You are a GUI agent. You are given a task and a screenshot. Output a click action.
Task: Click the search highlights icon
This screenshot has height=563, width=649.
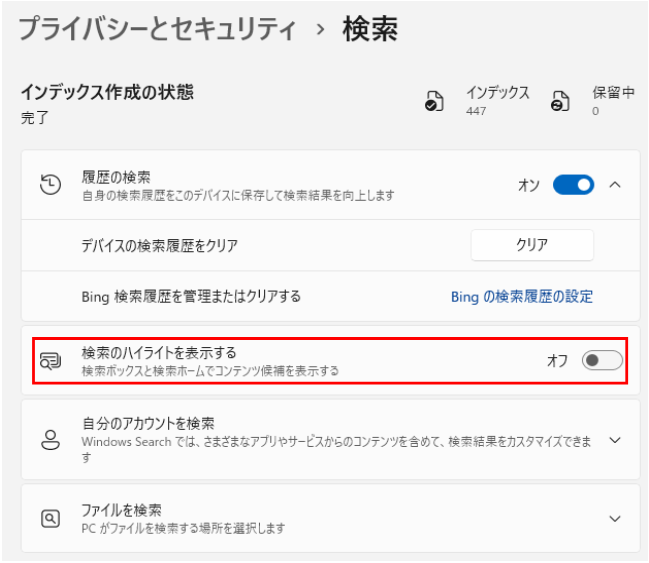50,360
